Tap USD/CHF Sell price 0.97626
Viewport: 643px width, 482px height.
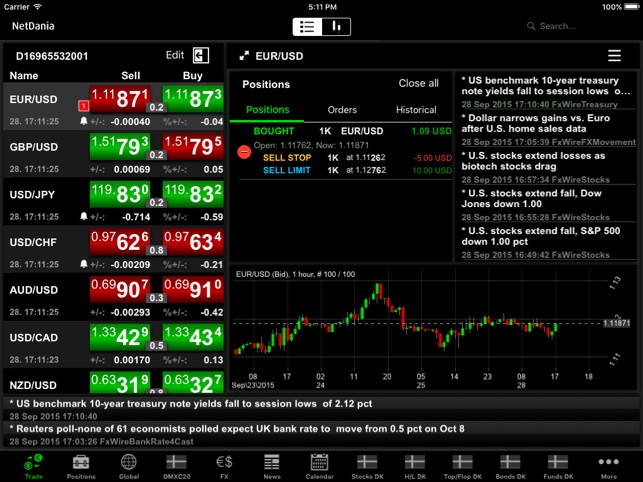click(120, 242)
